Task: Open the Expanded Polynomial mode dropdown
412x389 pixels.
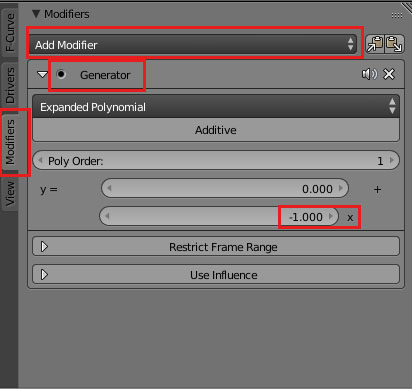Action: tap(216, 107)
